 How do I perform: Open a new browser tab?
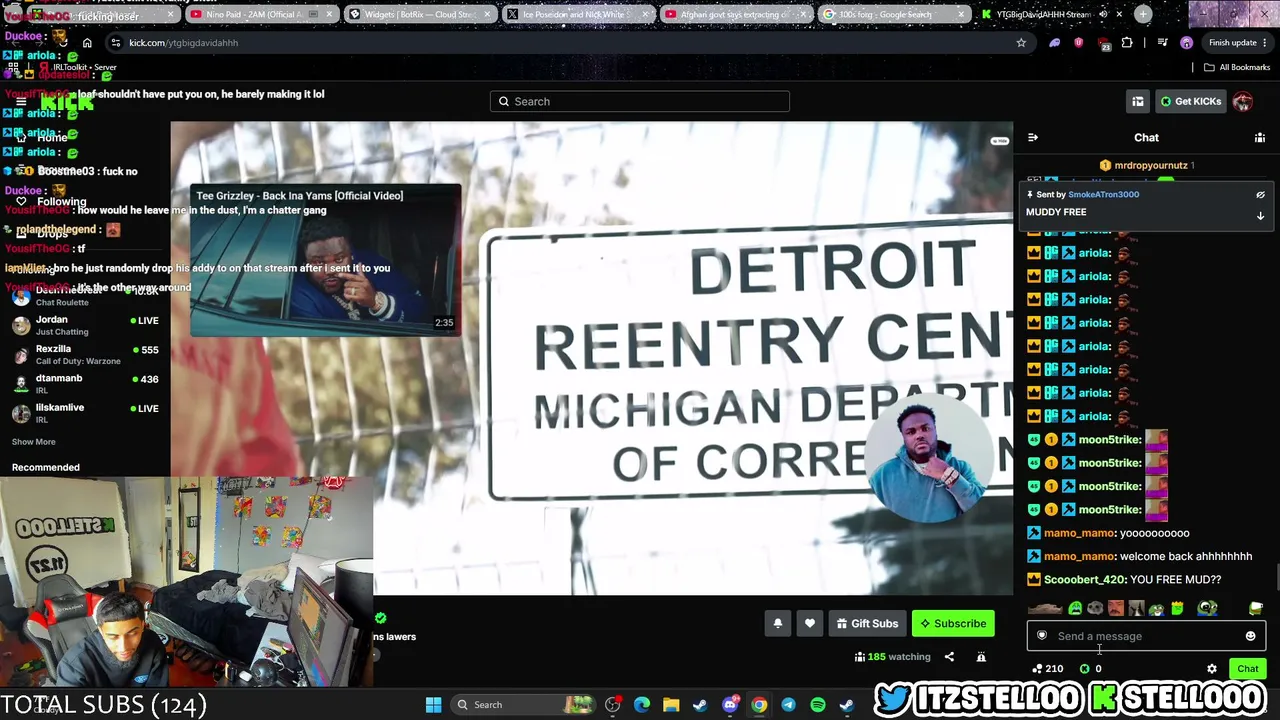(1143, 14)
